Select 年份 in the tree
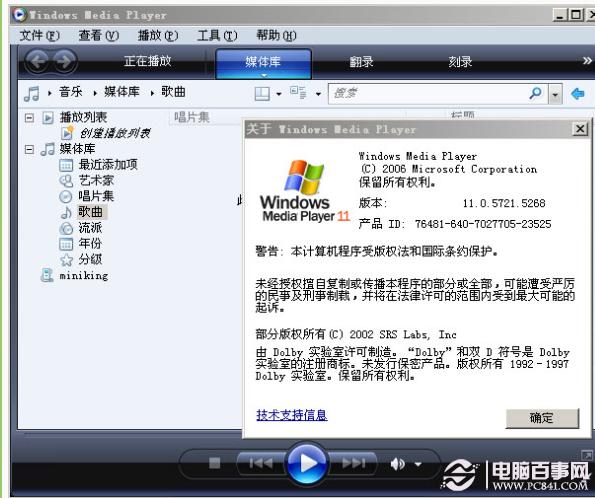The width and height of the screenshot is (595, 498). pyautogui.click(x=90, y=244)
